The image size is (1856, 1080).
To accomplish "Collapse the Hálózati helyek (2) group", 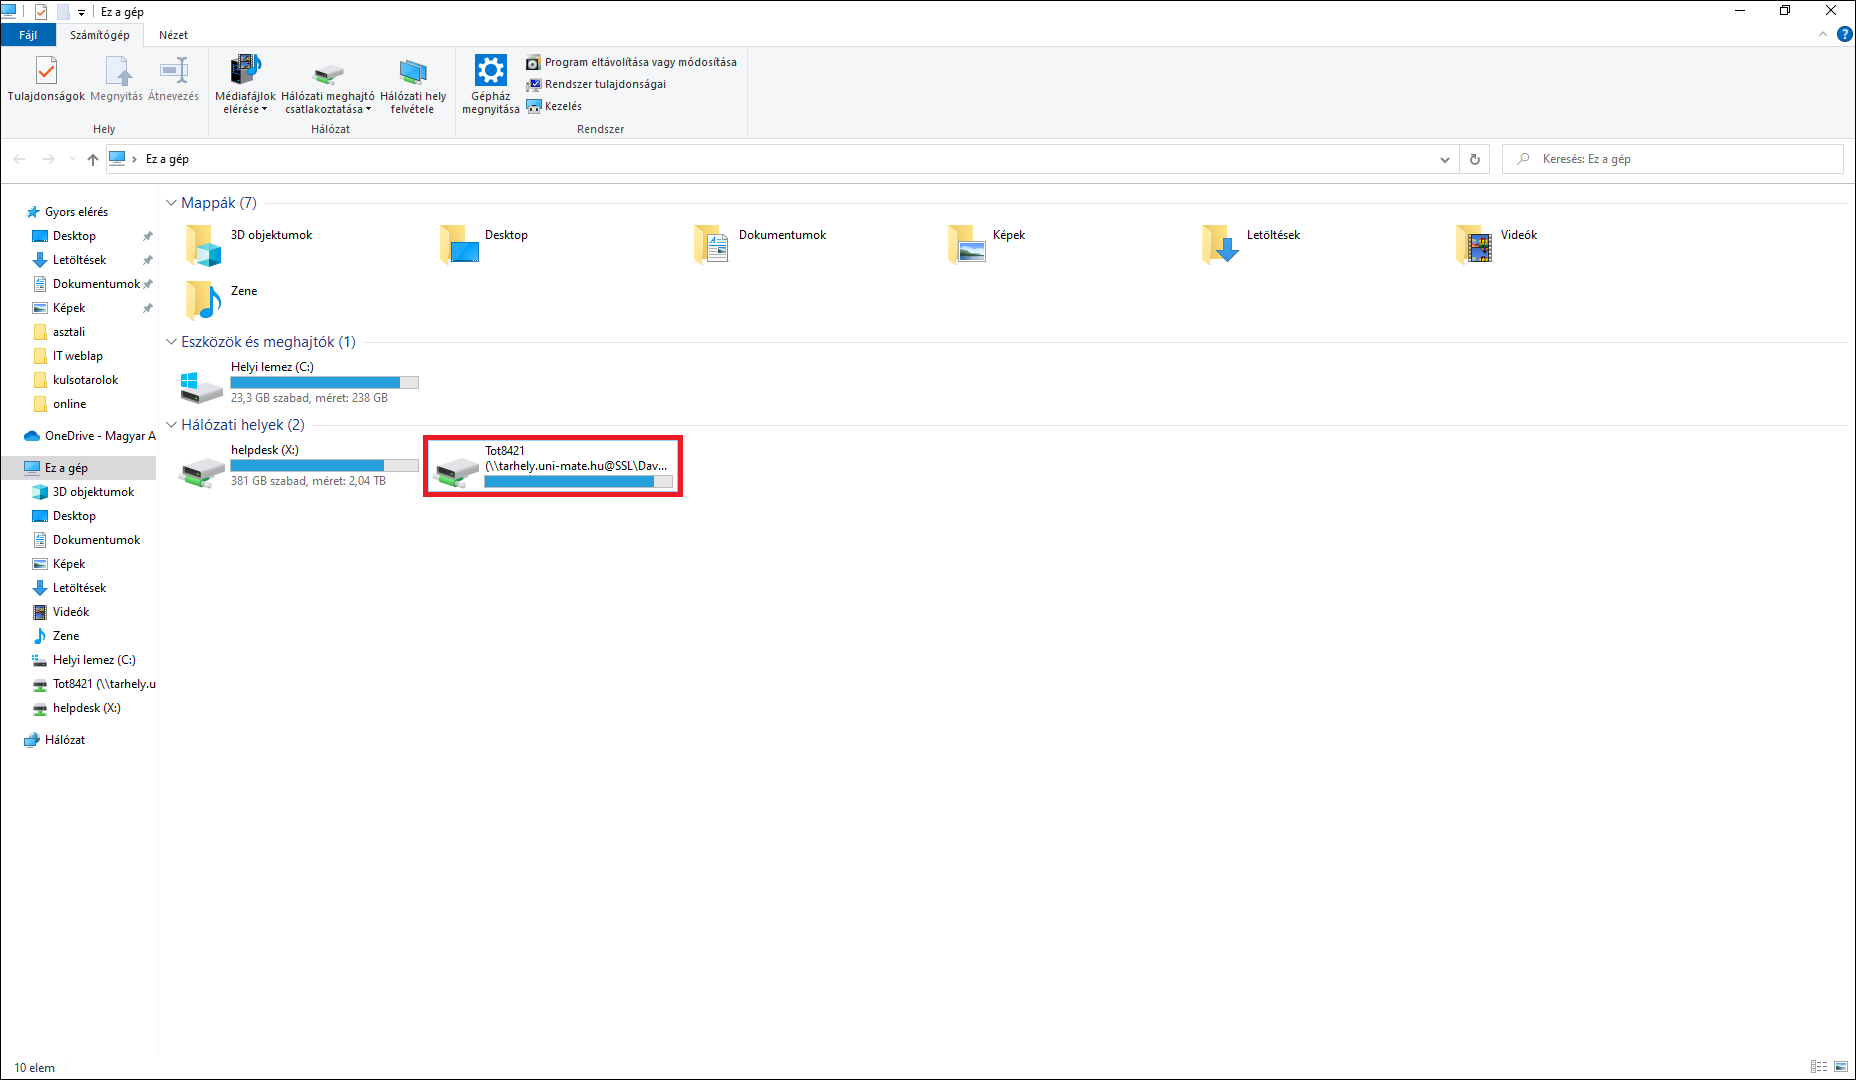I will [x=171, y=425].
